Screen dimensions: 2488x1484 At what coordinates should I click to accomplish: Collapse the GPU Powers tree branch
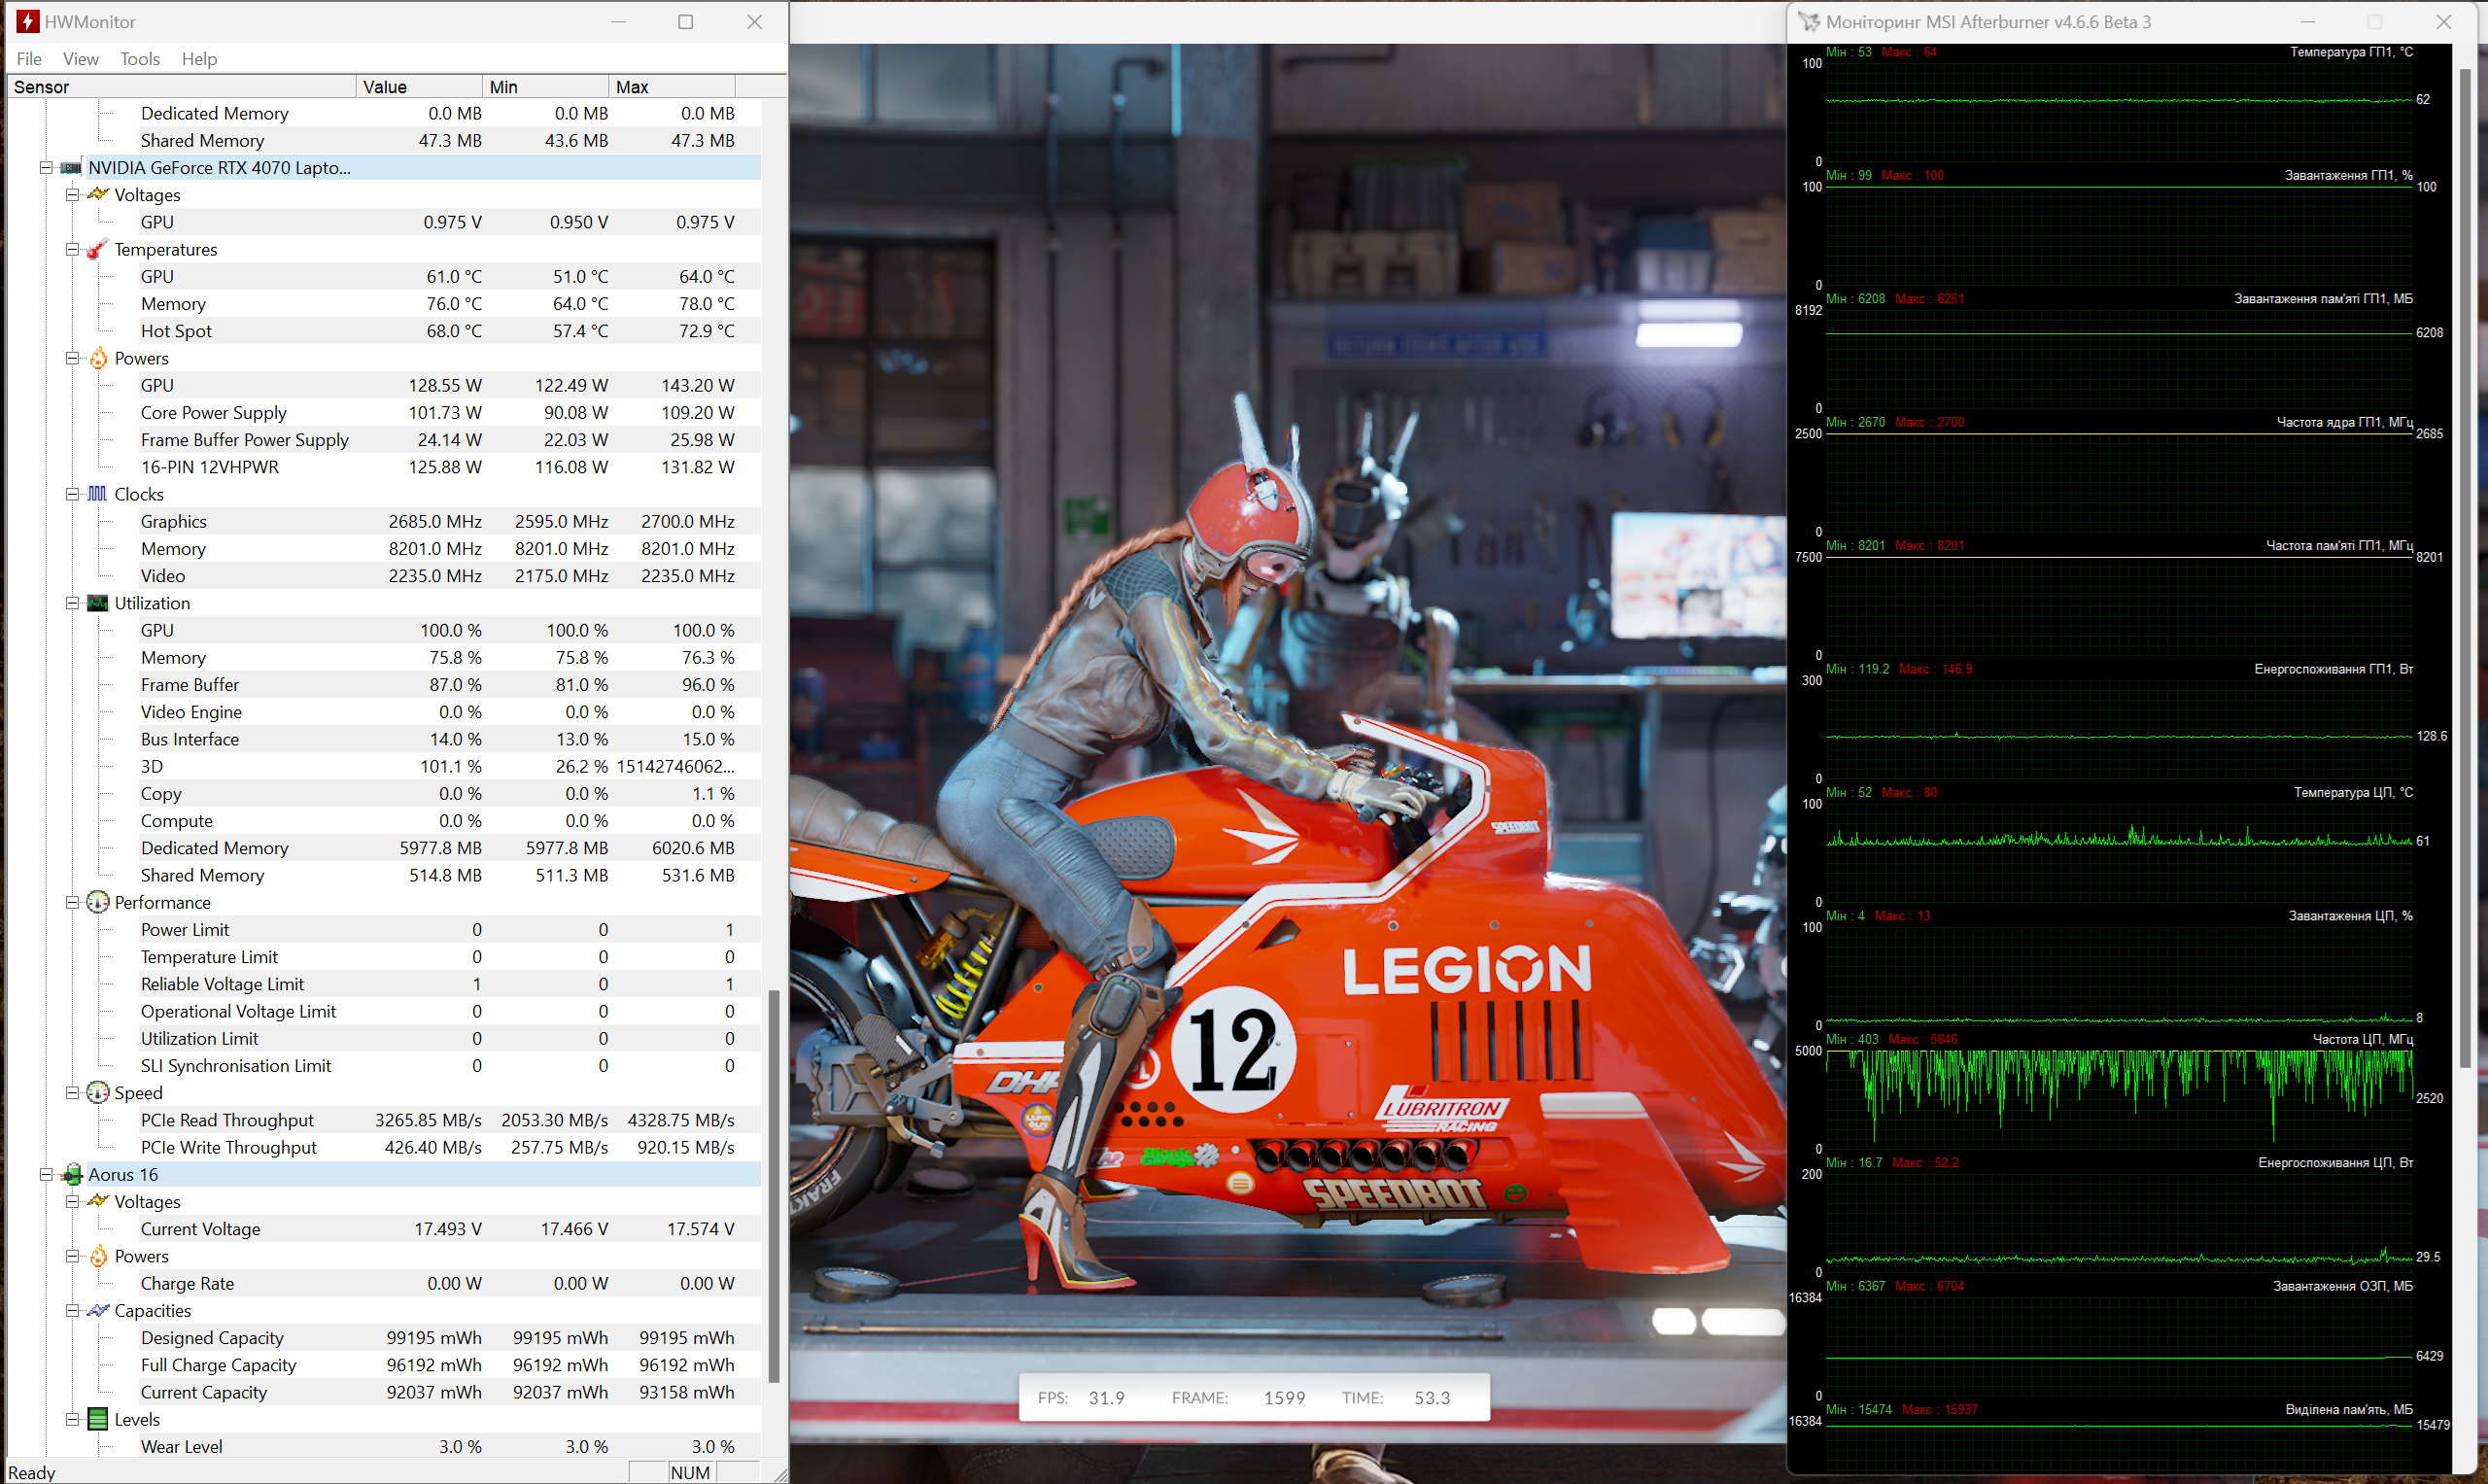(x=72, y=358)
